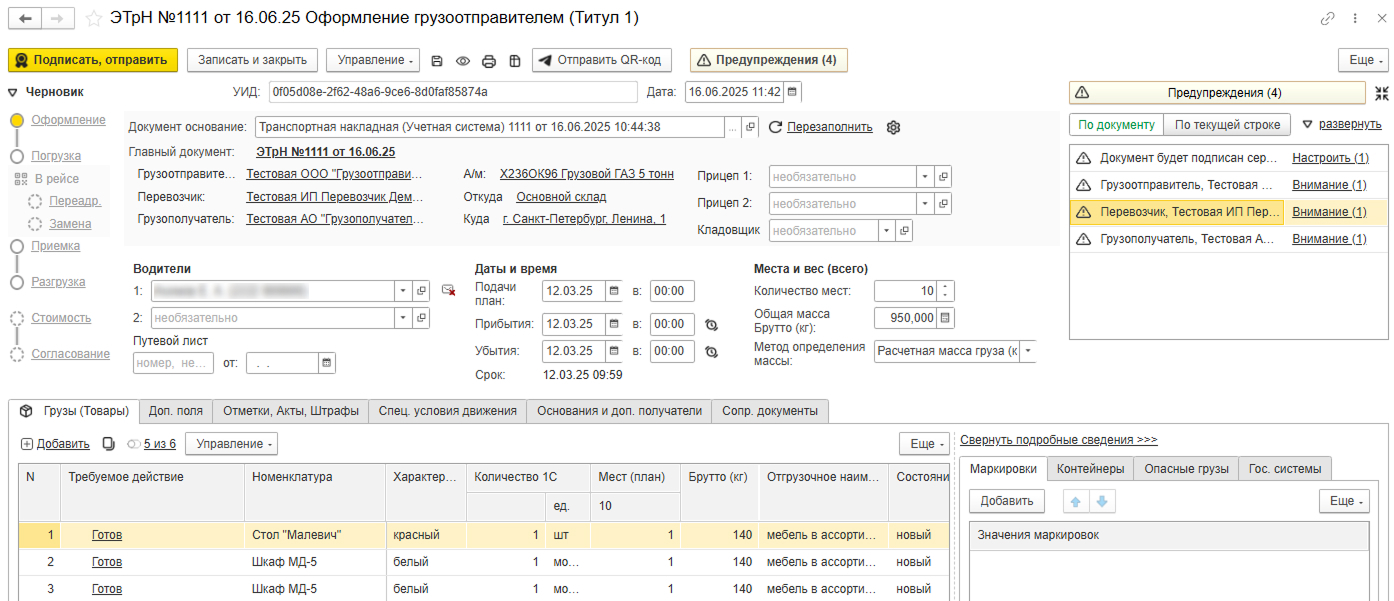Expand the Прицеп 1 dropdown list
This screenshot has height=601, width=1394.
(925, 177)
